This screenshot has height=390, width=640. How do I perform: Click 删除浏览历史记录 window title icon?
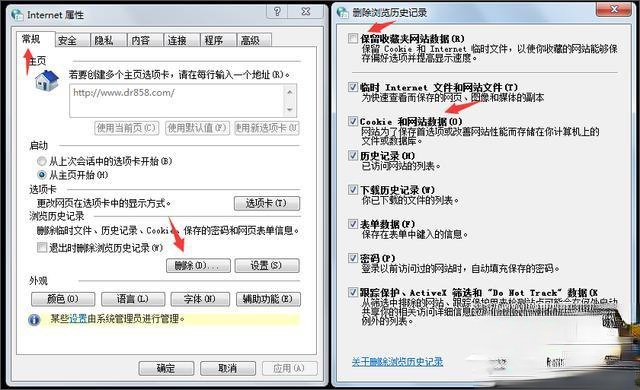click(x=342, y=13)
